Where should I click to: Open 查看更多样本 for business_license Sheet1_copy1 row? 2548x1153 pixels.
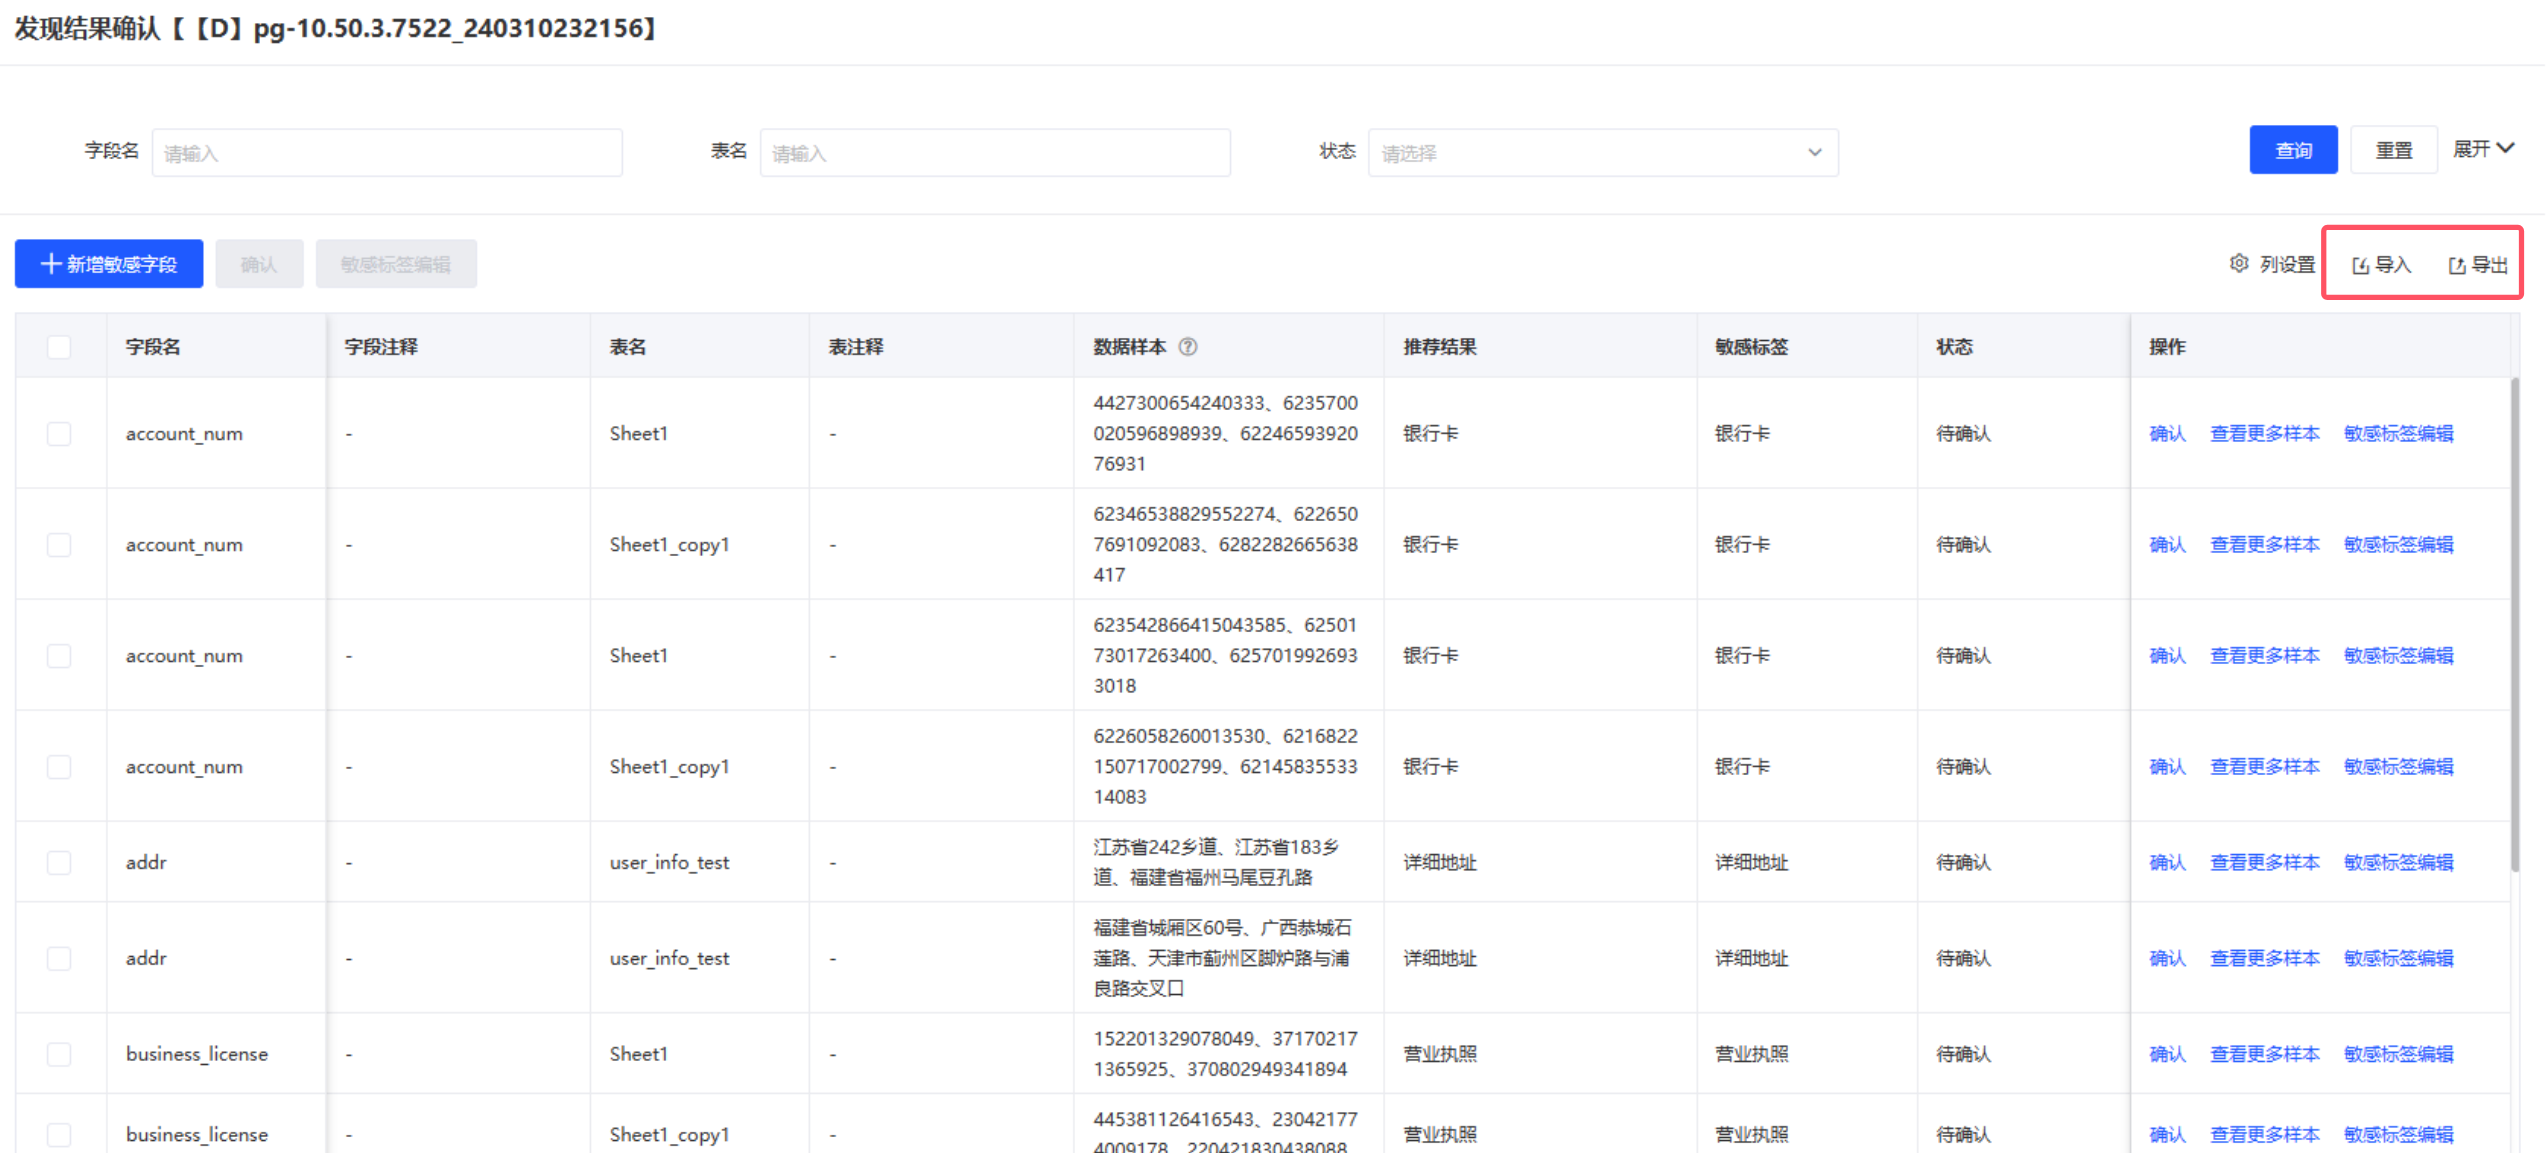(x=2264, y=1135)
